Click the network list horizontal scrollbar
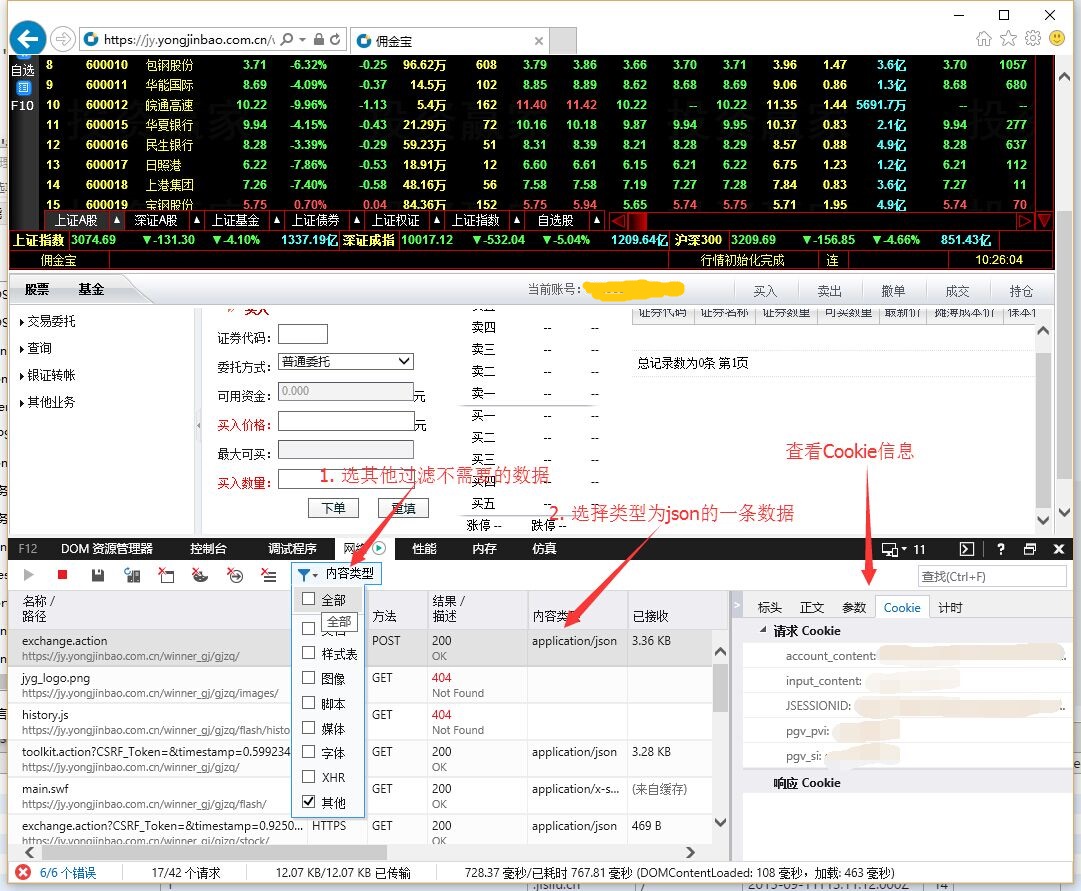The height and width of the screenshot is (891, 1081). (x=360, y=852)
